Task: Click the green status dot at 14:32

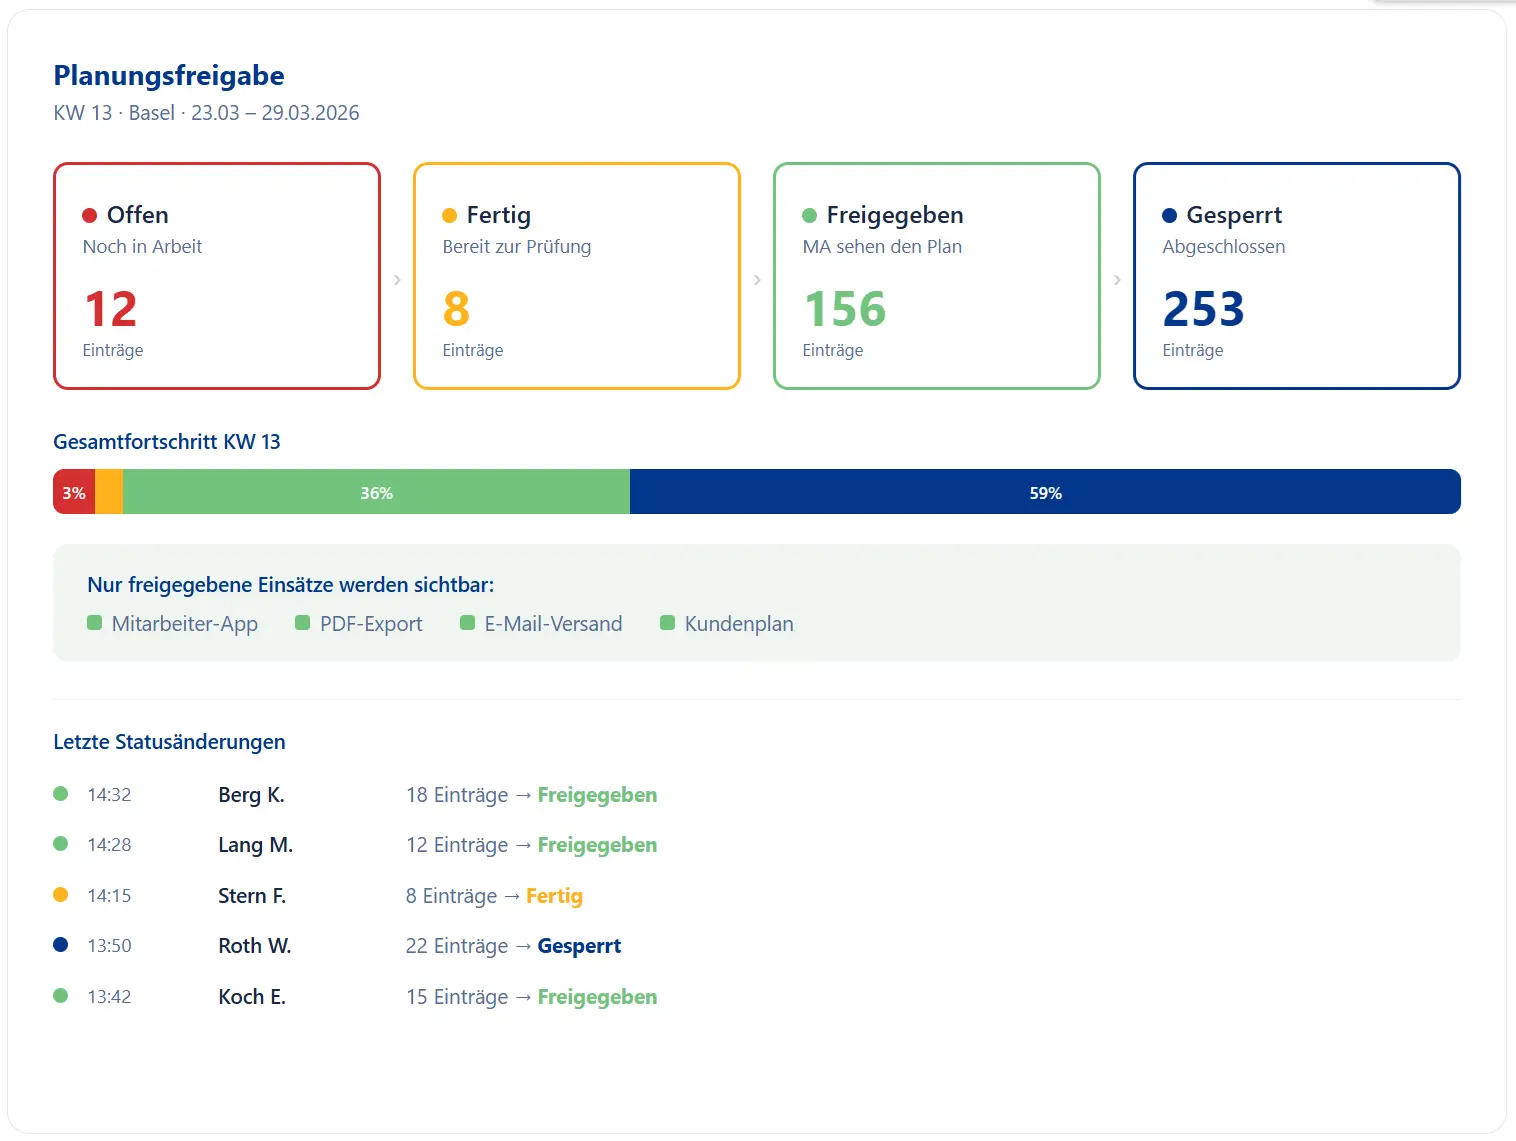Action: pos(61,794)
